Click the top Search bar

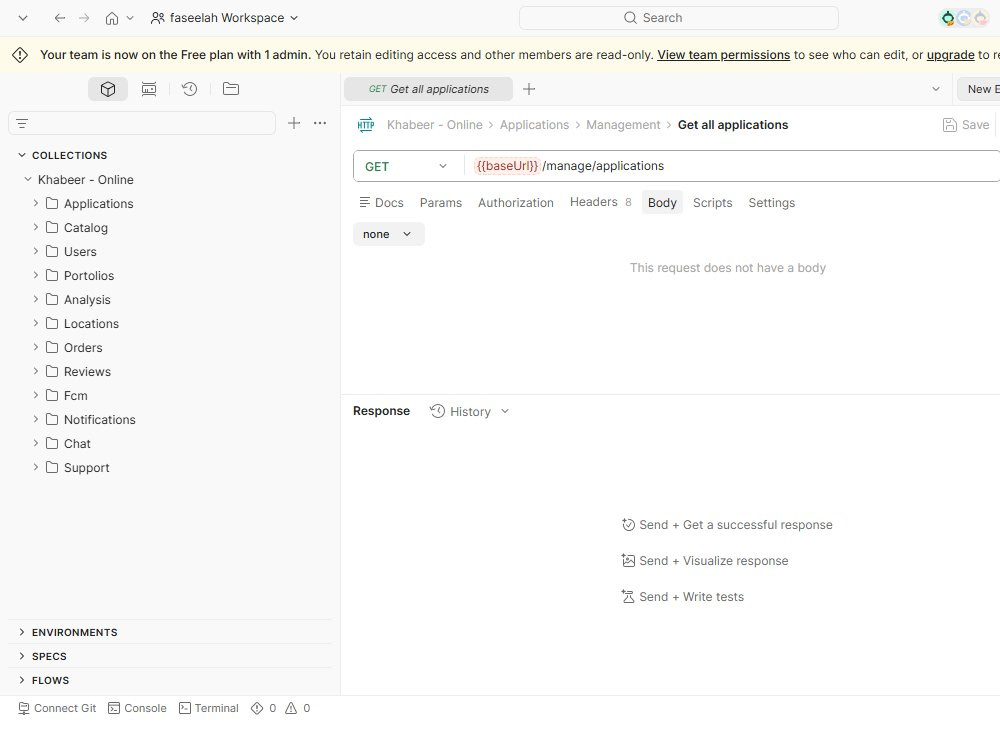pos(679,18)
